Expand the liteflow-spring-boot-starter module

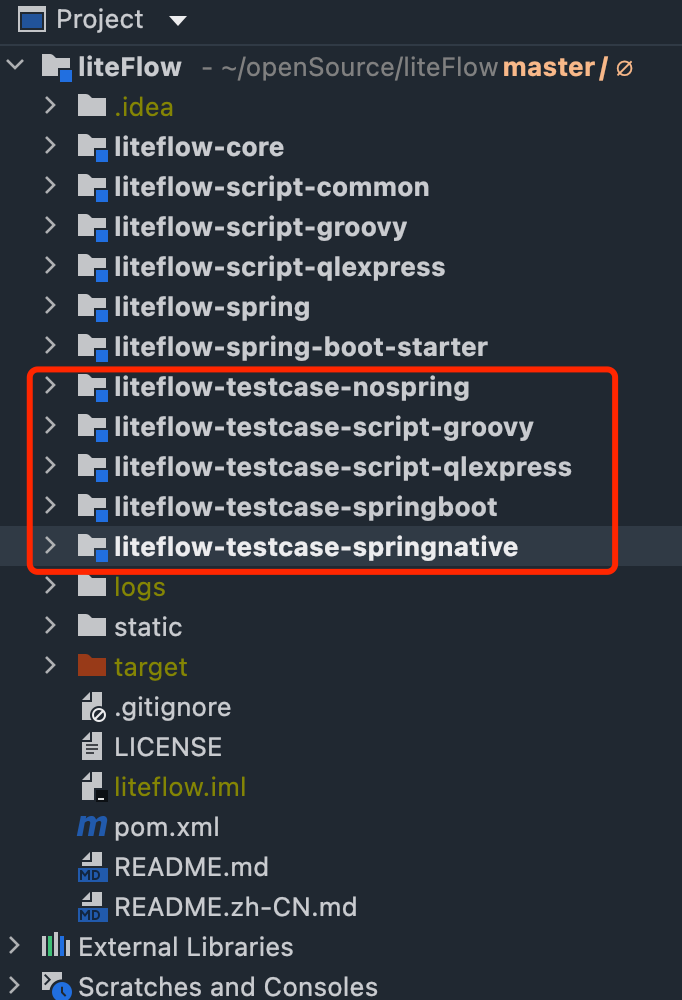click(50, 347)
